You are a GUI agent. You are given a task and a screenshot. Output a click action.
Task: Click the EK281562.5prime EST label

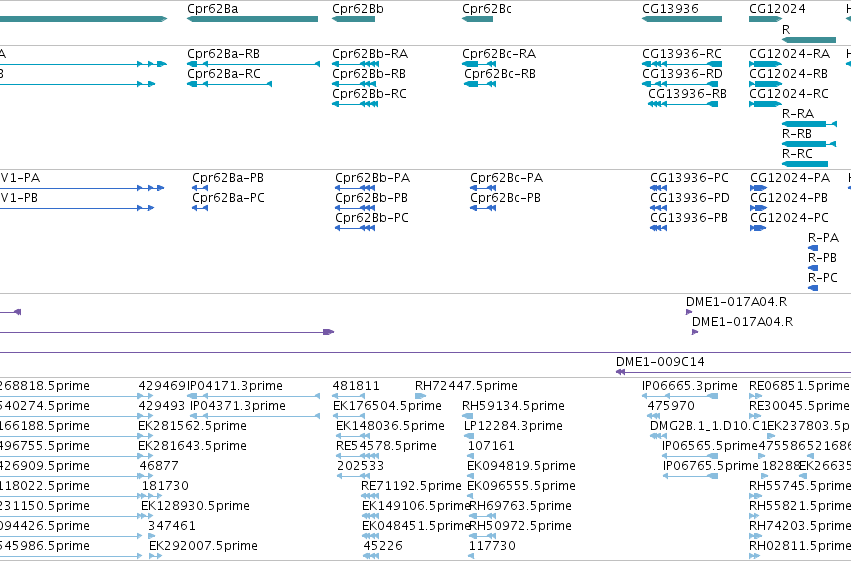click(x=192, y=426)
